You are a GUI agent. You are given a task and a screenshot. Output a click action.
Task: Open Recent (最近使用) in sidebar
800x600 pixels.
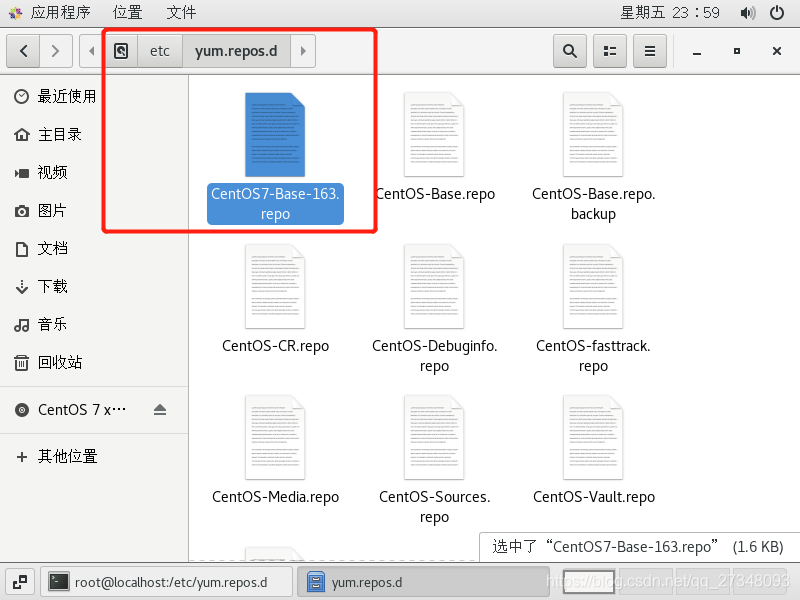click(x=94, y=96)
